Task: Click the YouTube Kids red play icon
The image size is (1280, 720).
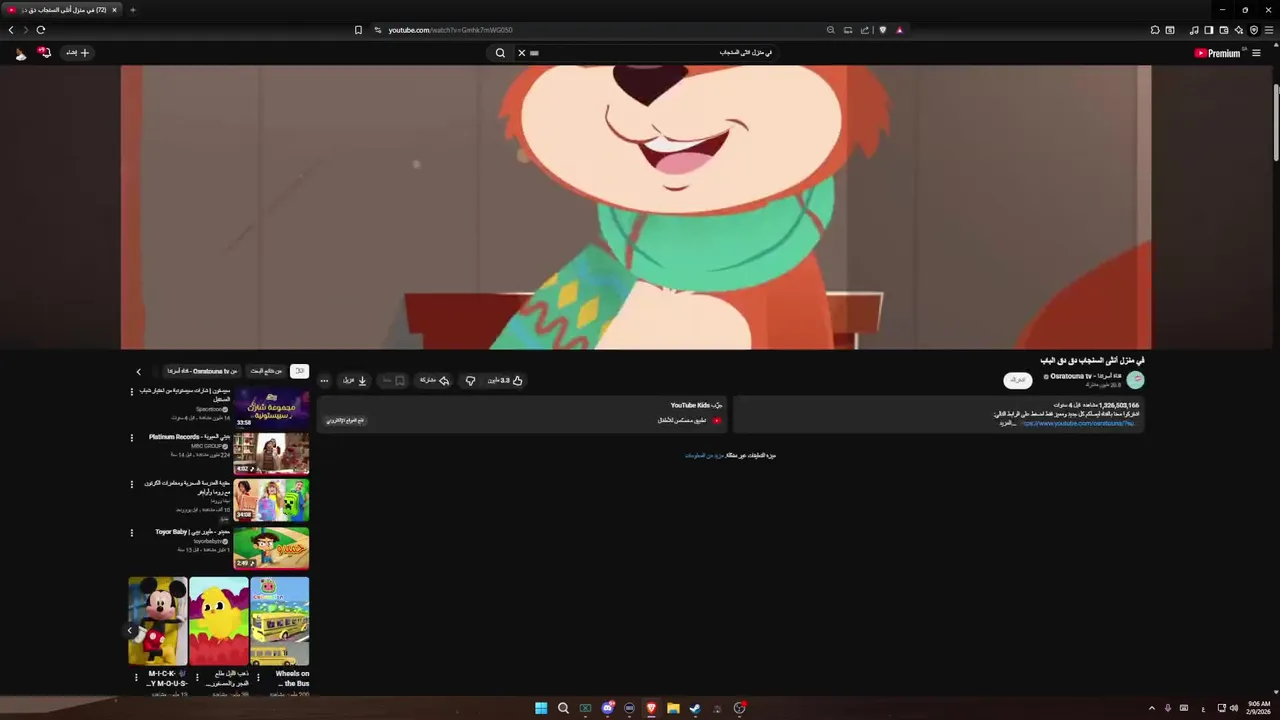Action: click(716, 421)
